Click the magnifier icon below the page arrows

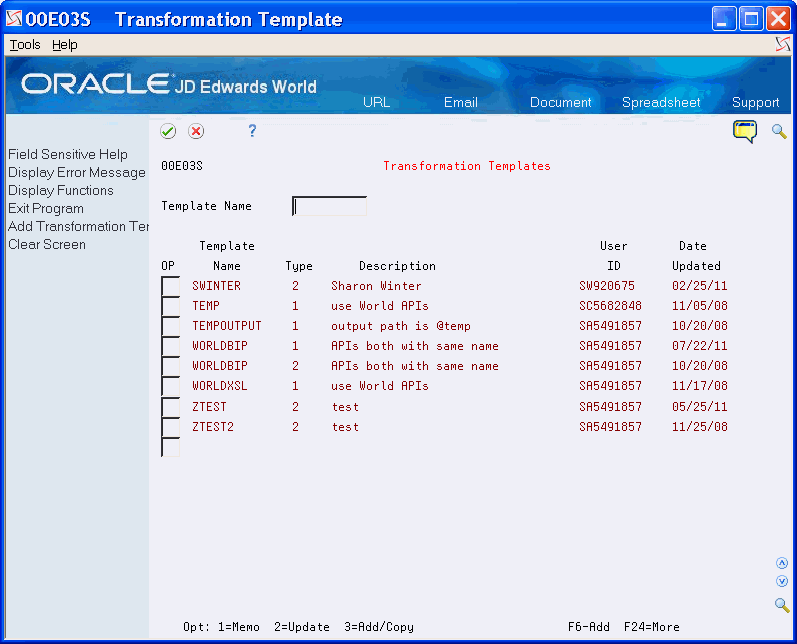pos(782,605)
